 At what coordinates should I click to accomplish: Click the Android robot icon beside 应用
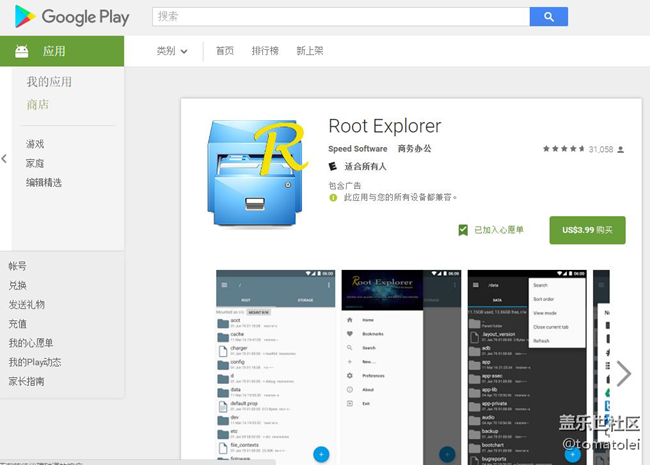coord(22,51)
